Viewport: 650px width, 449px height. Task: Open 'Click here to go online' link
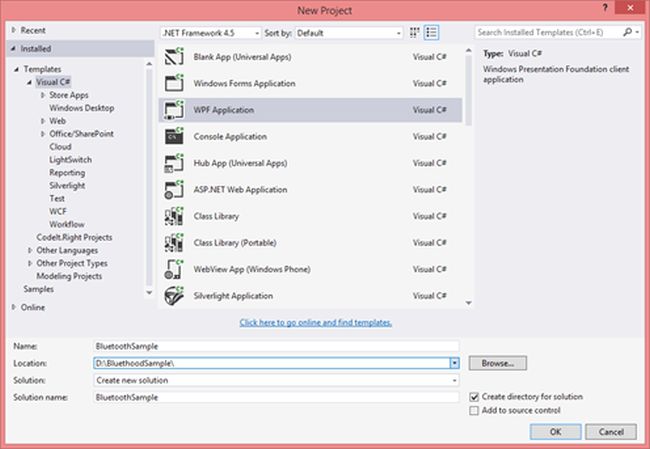(315, 323)
